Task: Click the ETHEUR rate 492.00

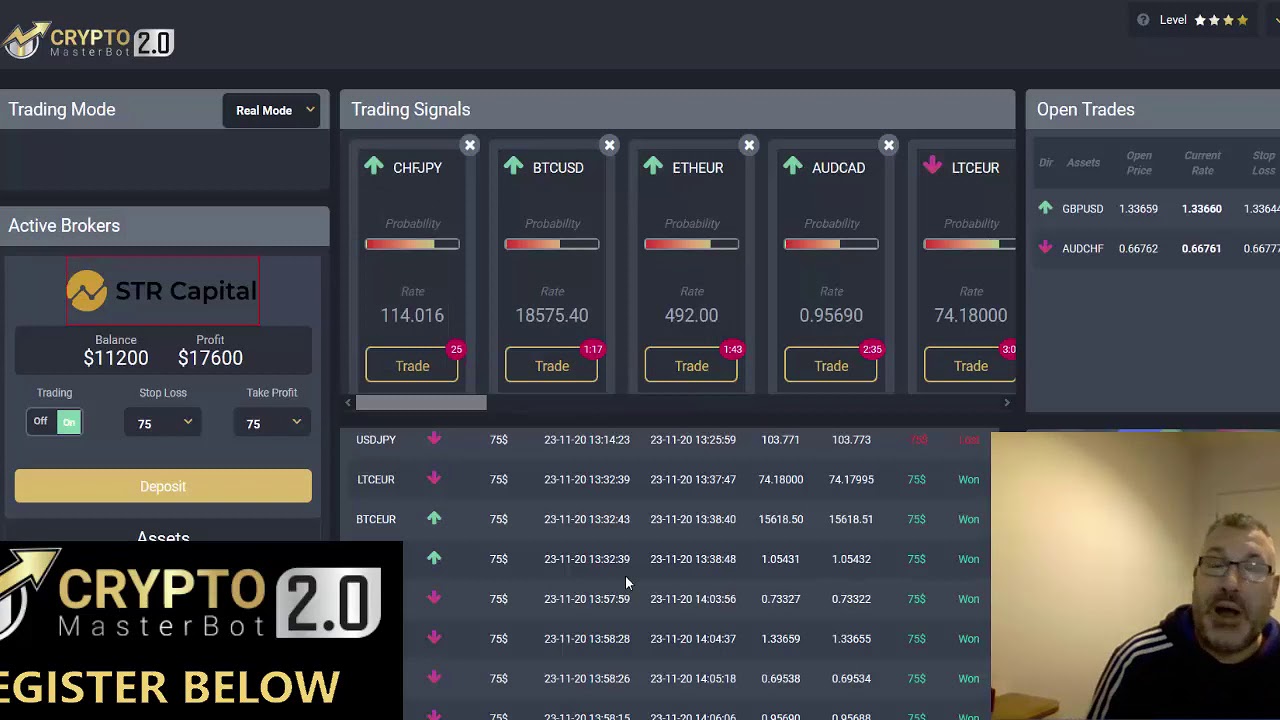Action: click(x=691, y=315)
